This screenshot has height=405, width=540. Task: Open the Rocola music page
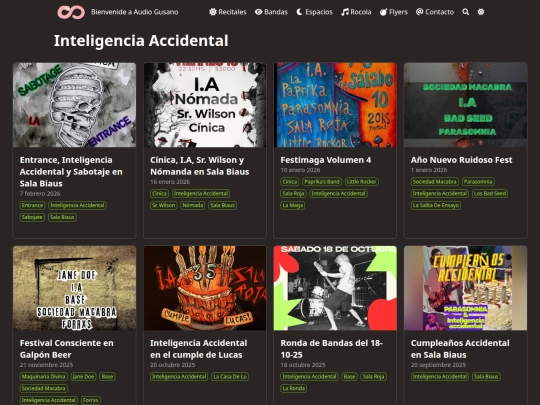pyautogui.click(x=356, y=12)
